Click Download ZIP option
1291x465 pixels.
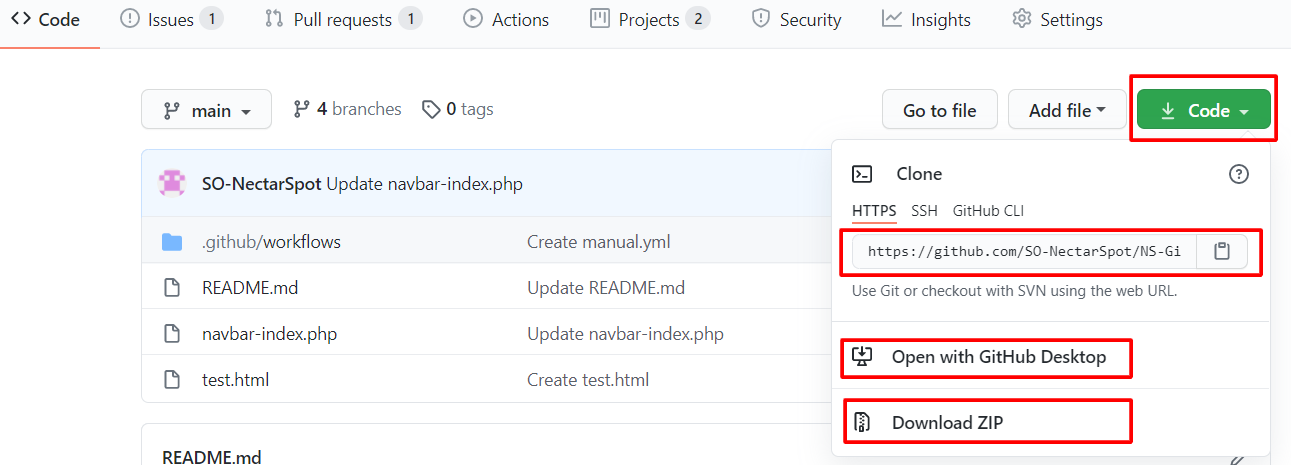tap(947, 423)
